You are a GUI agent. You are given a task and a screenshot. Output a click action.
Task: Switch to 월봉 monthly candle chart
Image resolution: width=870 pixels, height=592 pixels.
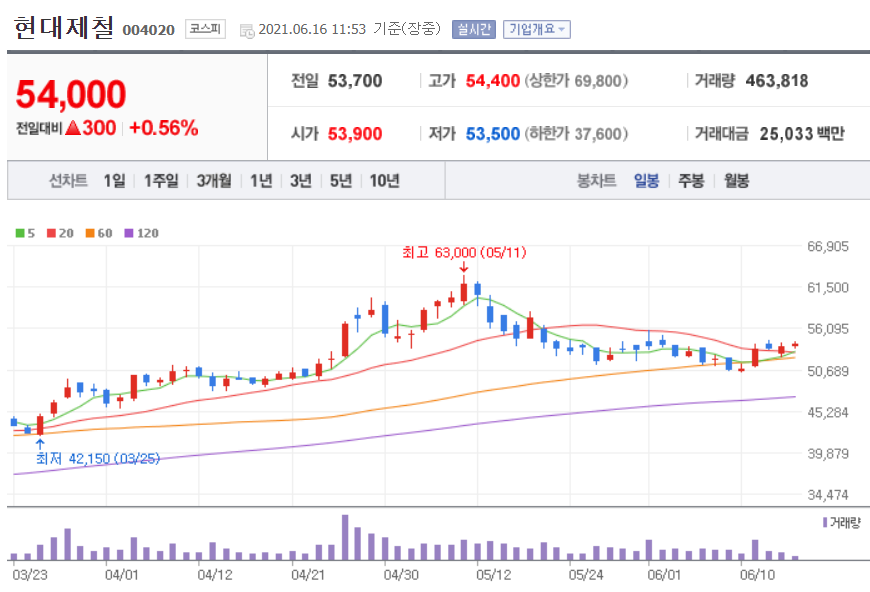[736, 180]
